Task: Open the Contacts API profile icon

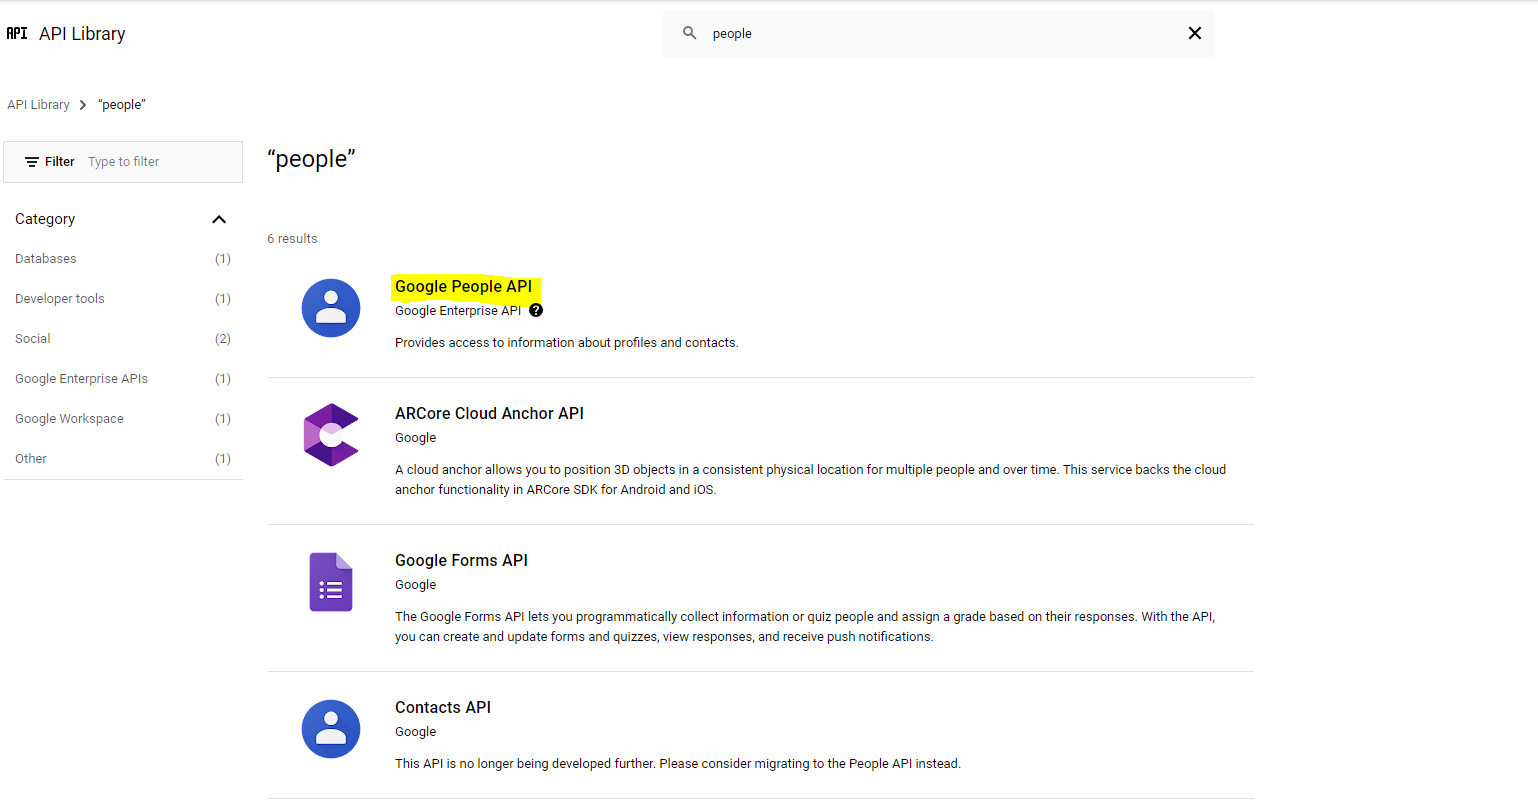Action: 331,729
